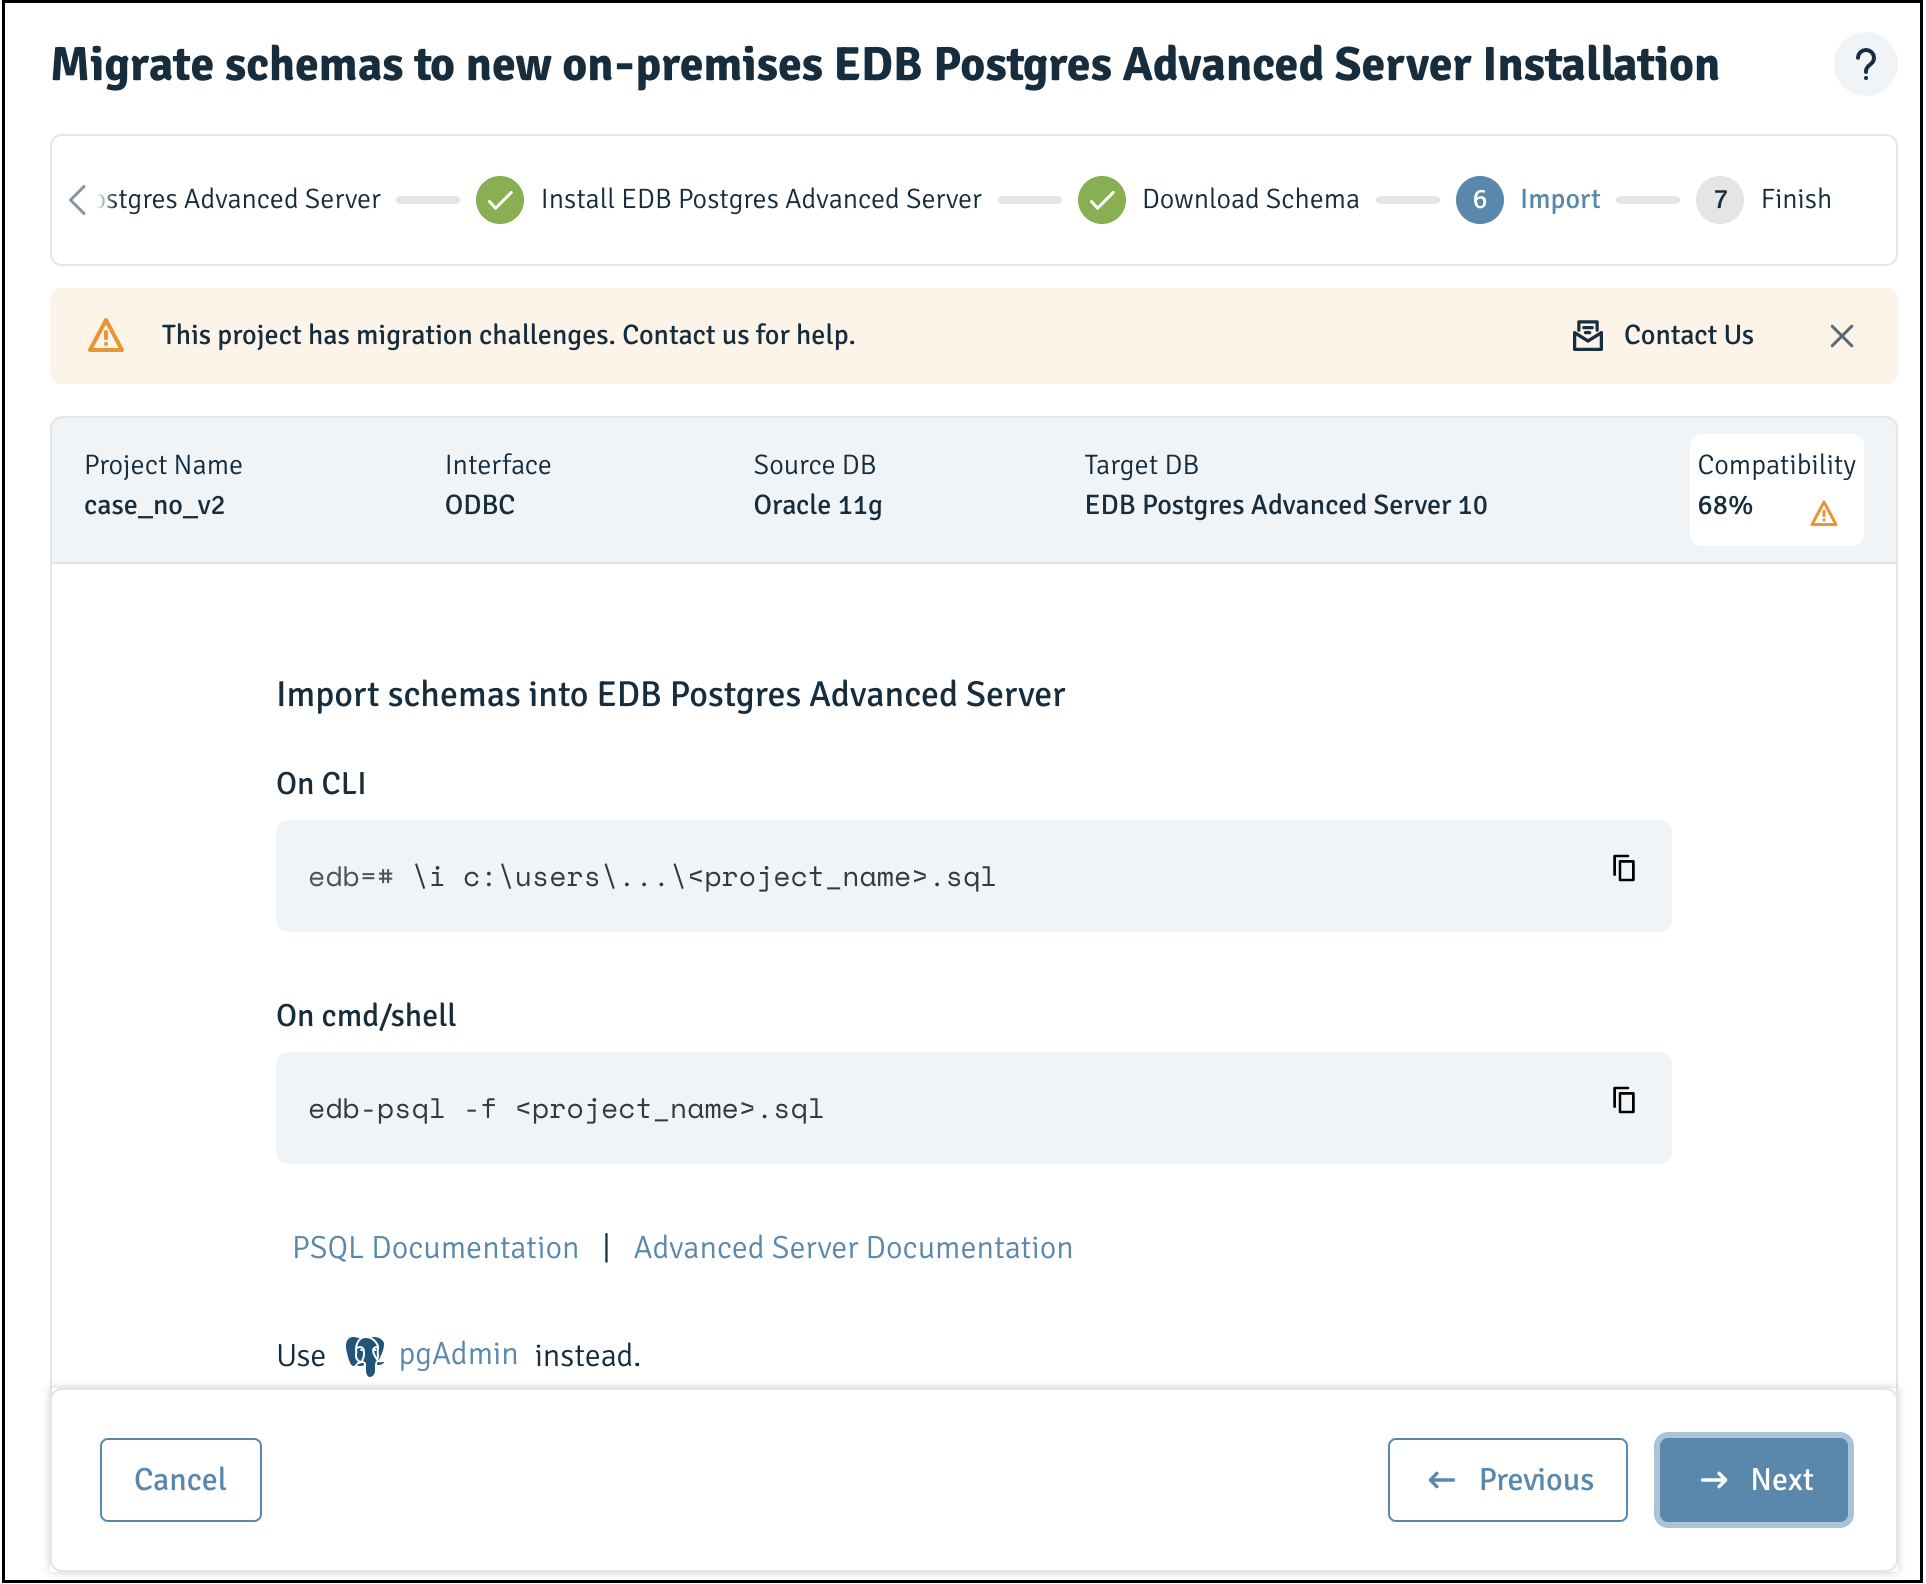The image size is (1926, 1584).
Task: Click the Compatibility 68% card
Action: tap(1776, 490)
